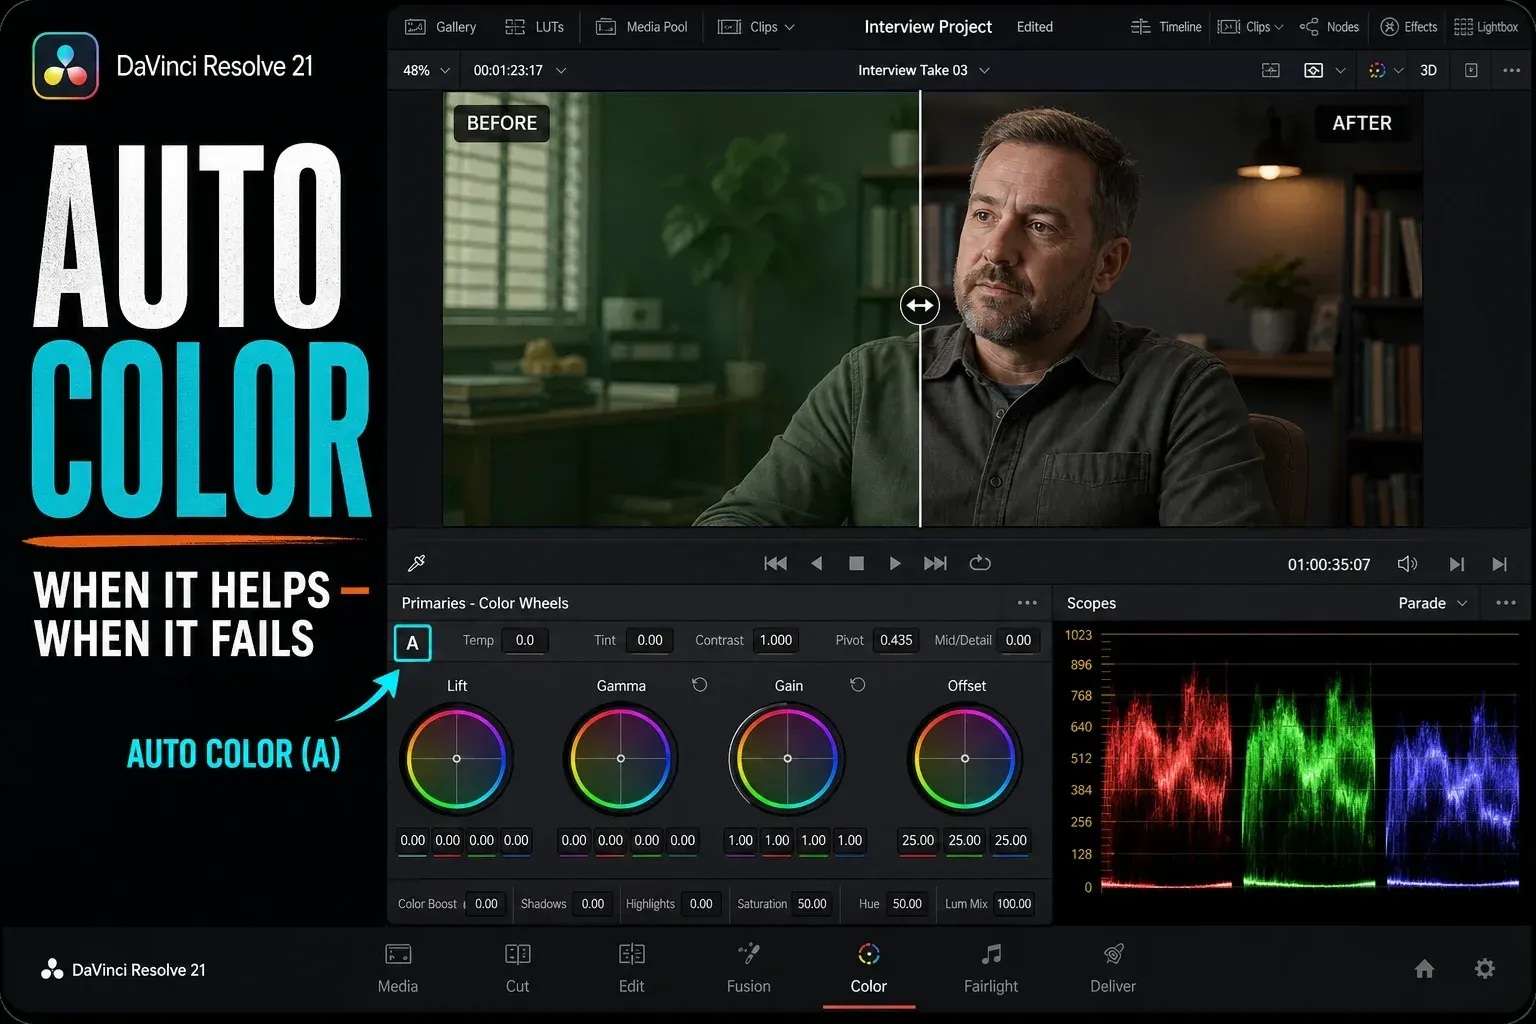1536x1024 pixels.
Task: Toggle loop playback
Action: point(980,563)
